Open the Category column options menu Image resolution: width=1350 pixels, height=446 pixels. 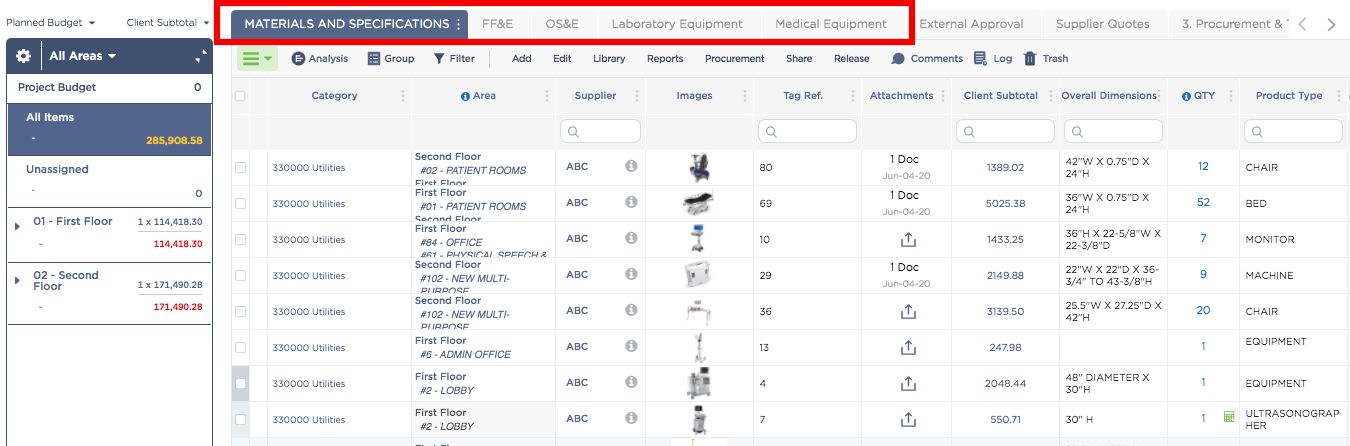pos(403,96)
